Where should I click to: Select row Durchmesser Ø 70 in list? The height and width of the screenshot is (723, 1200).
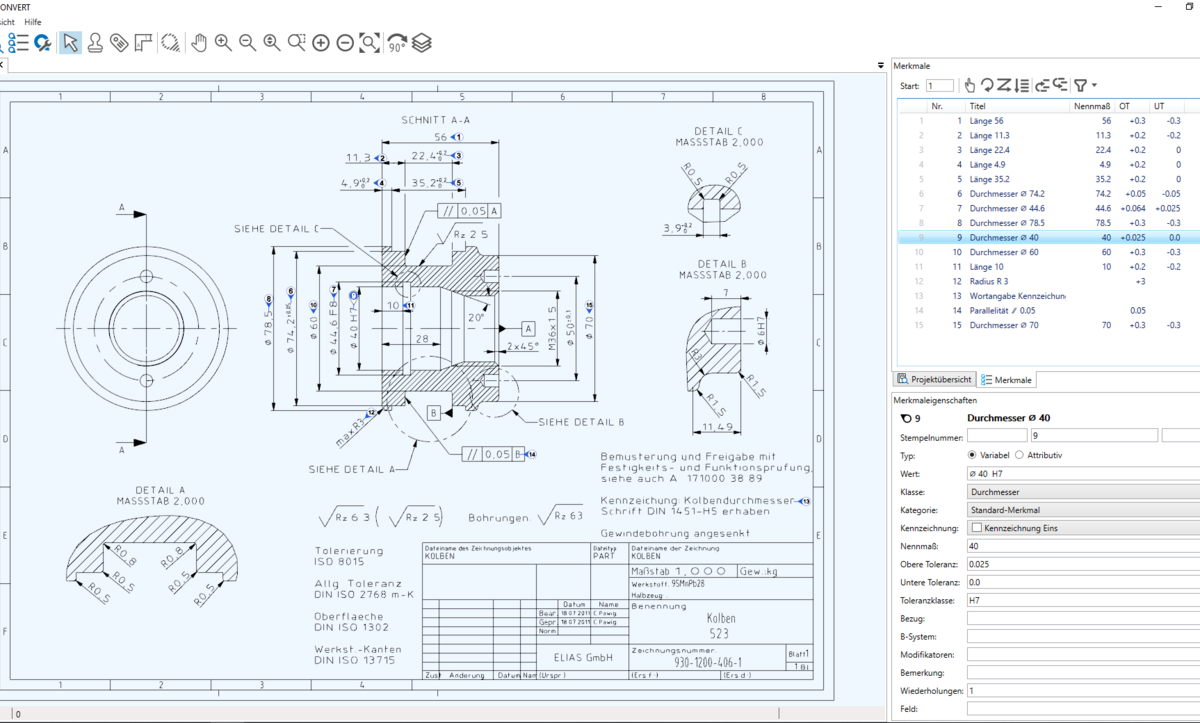pos(1045,325)
